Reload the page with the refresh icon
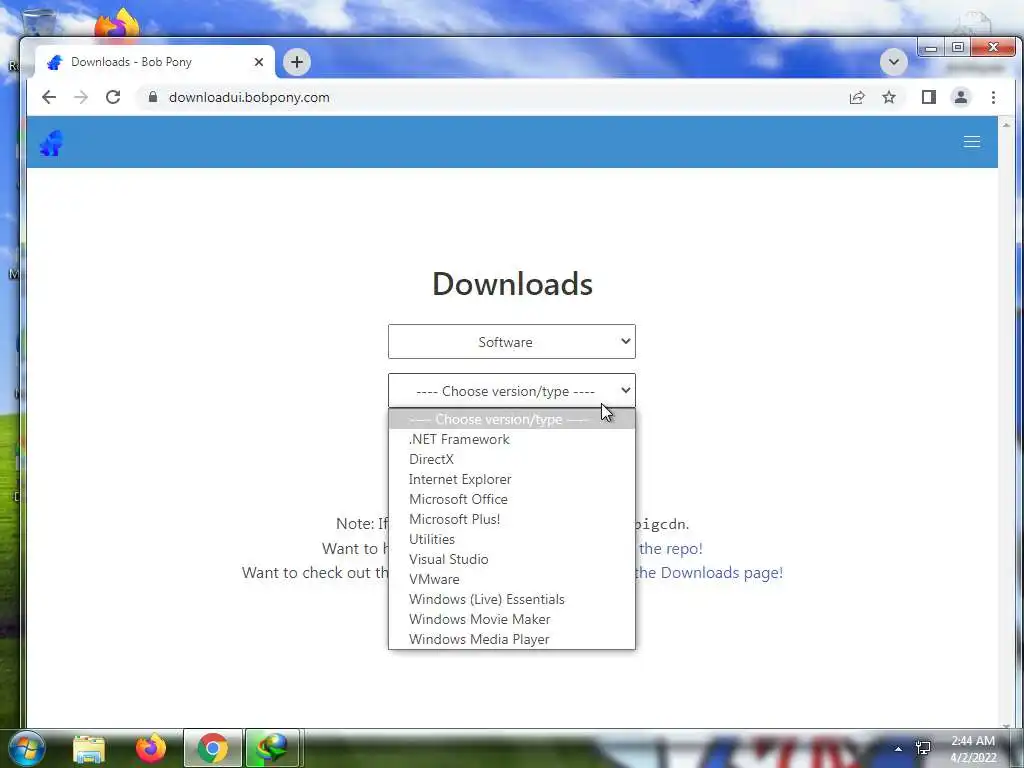 click(113, 97)
